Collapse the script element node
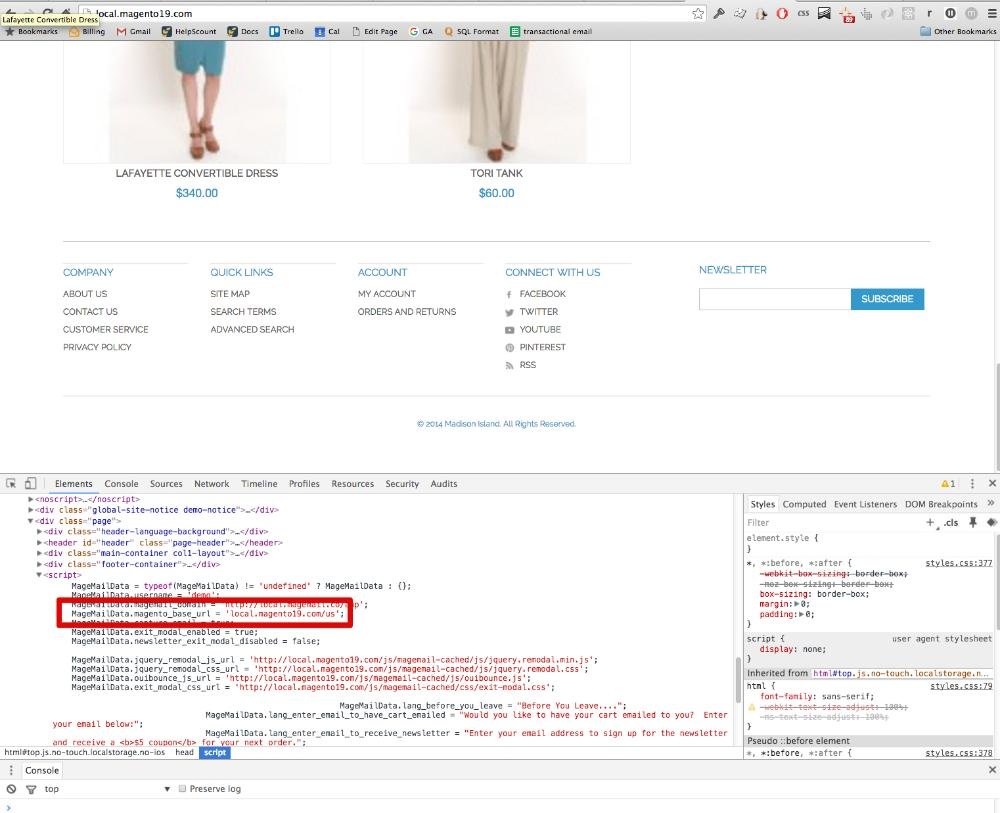 pos(39,575)
